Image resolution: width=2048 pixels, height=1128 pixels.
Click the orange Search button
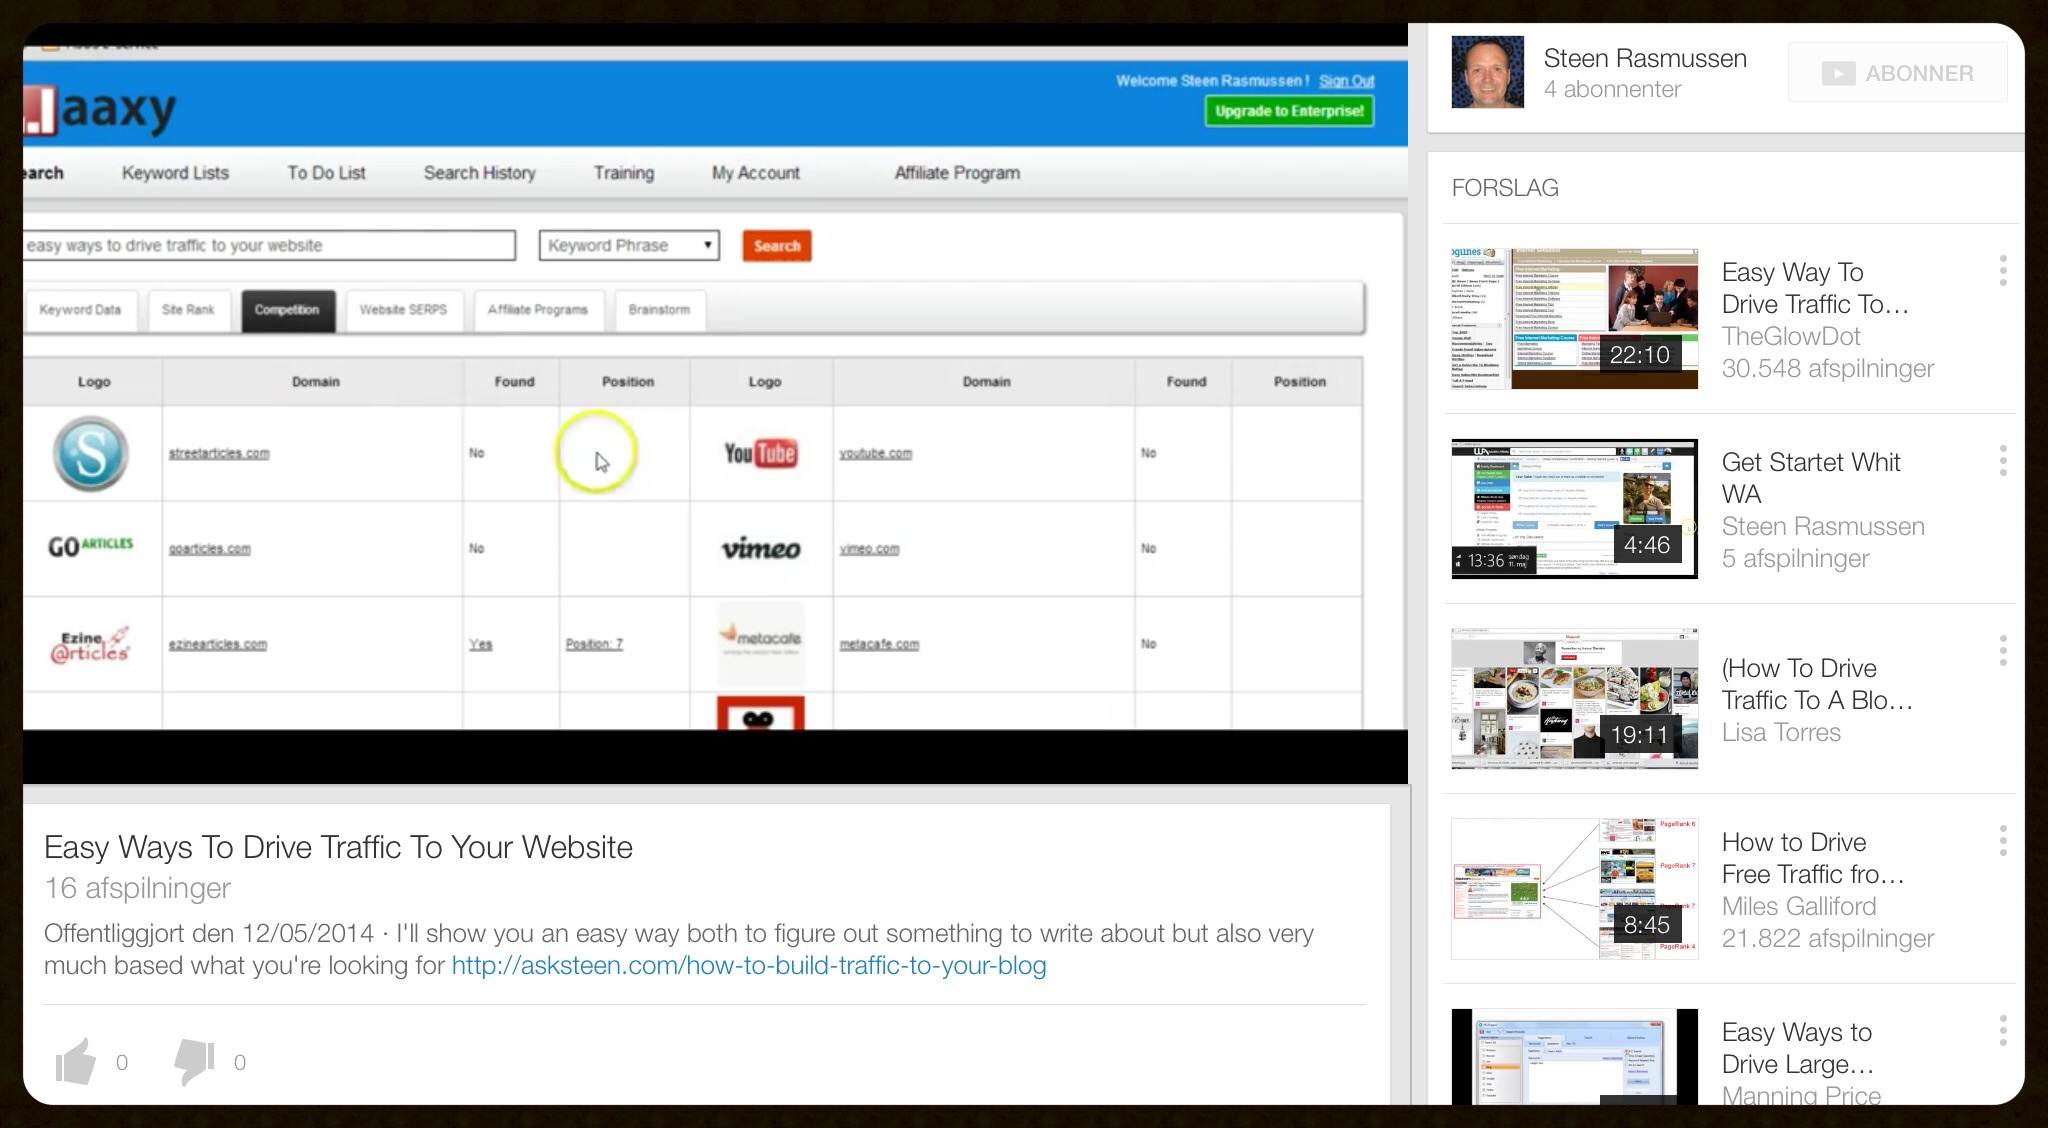777,246
